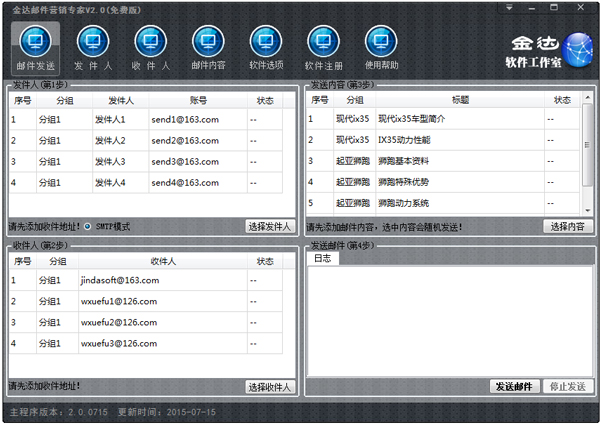Image resolution: width=600 pixels, height=424 pixels.
Task: Select recipient wxuefu2@126.com
Action: pos(146,322)
